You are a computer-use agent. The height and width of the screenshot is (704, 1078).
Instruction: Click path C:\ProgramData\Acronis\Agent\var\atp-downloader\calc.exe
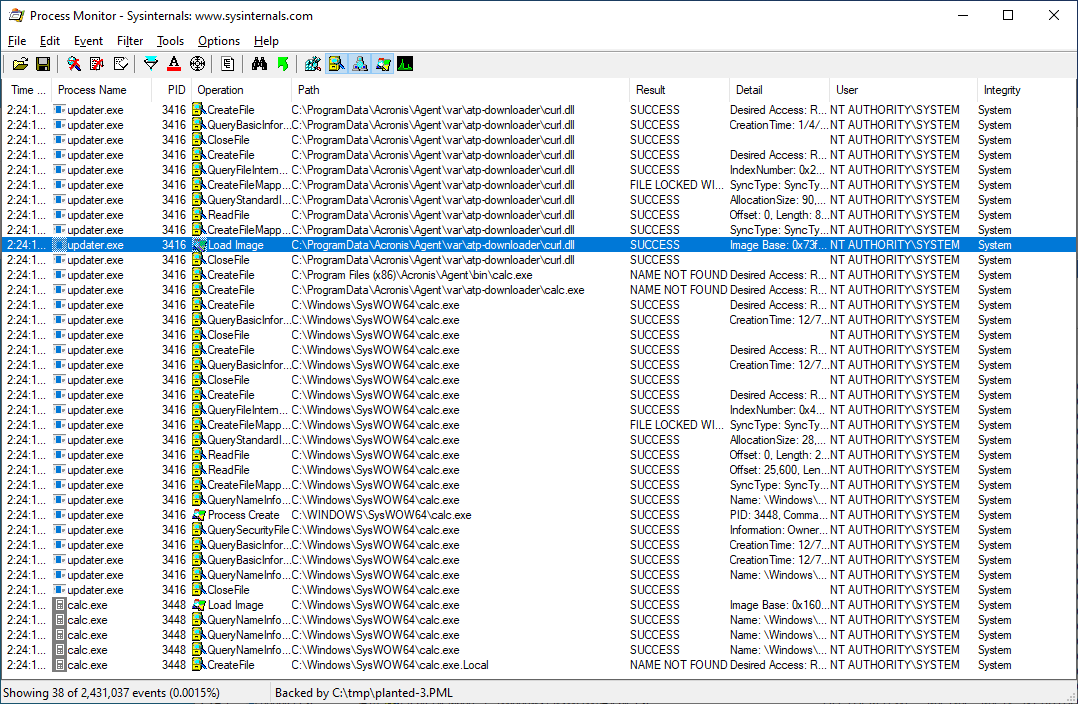tap(438, 290)
